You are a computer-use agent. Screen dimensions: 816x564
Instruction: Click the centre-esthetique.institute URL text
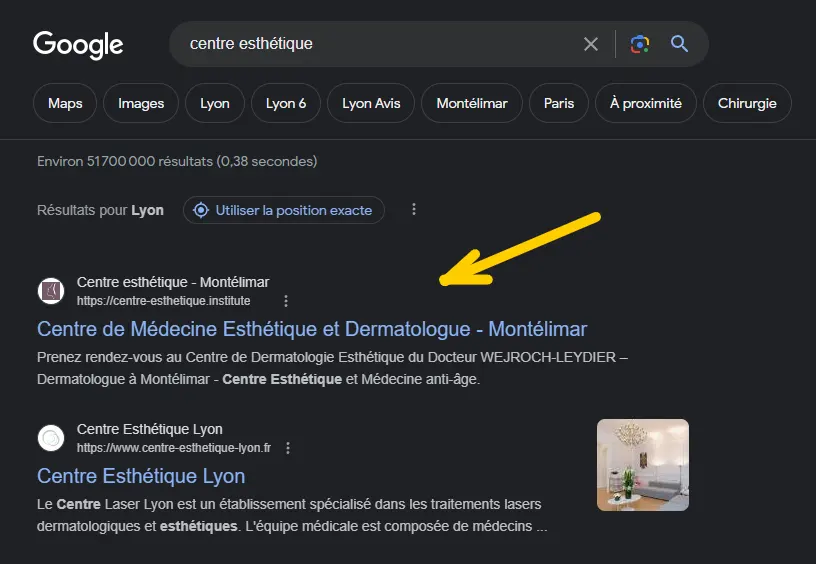(163, 301)
